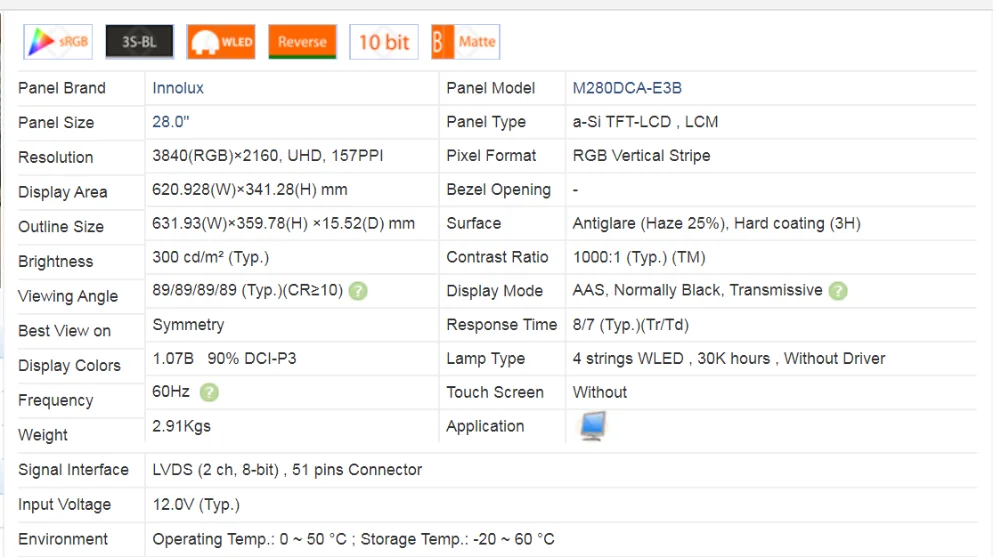
Task: Click the 3S-BL backlight badge
Action: tap(140, 42)
